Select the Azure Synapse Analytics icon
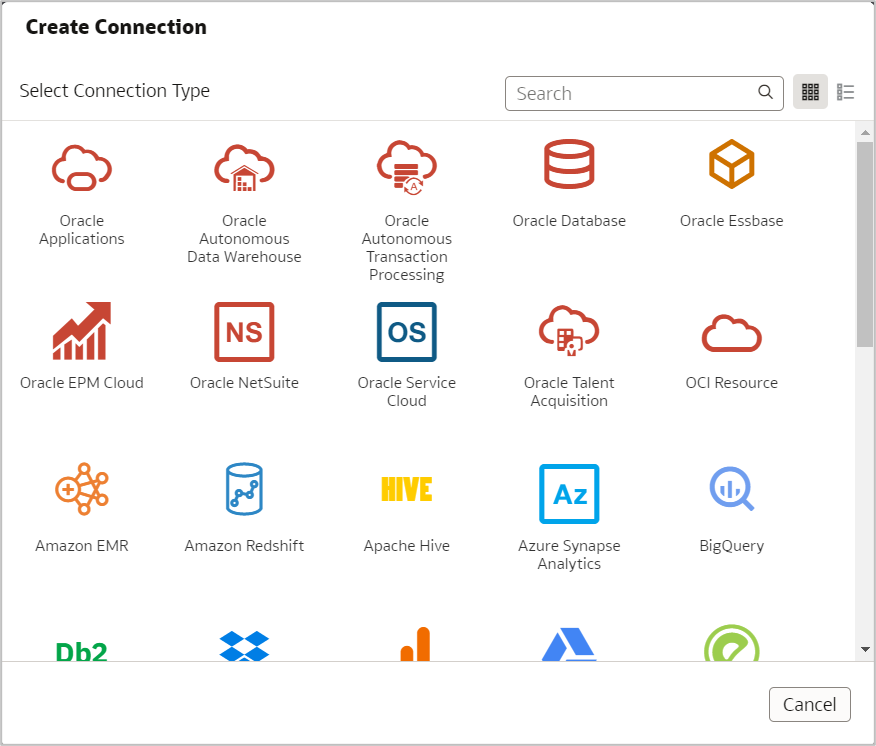Screen dimensions: 876x746 tap(569, 493)
